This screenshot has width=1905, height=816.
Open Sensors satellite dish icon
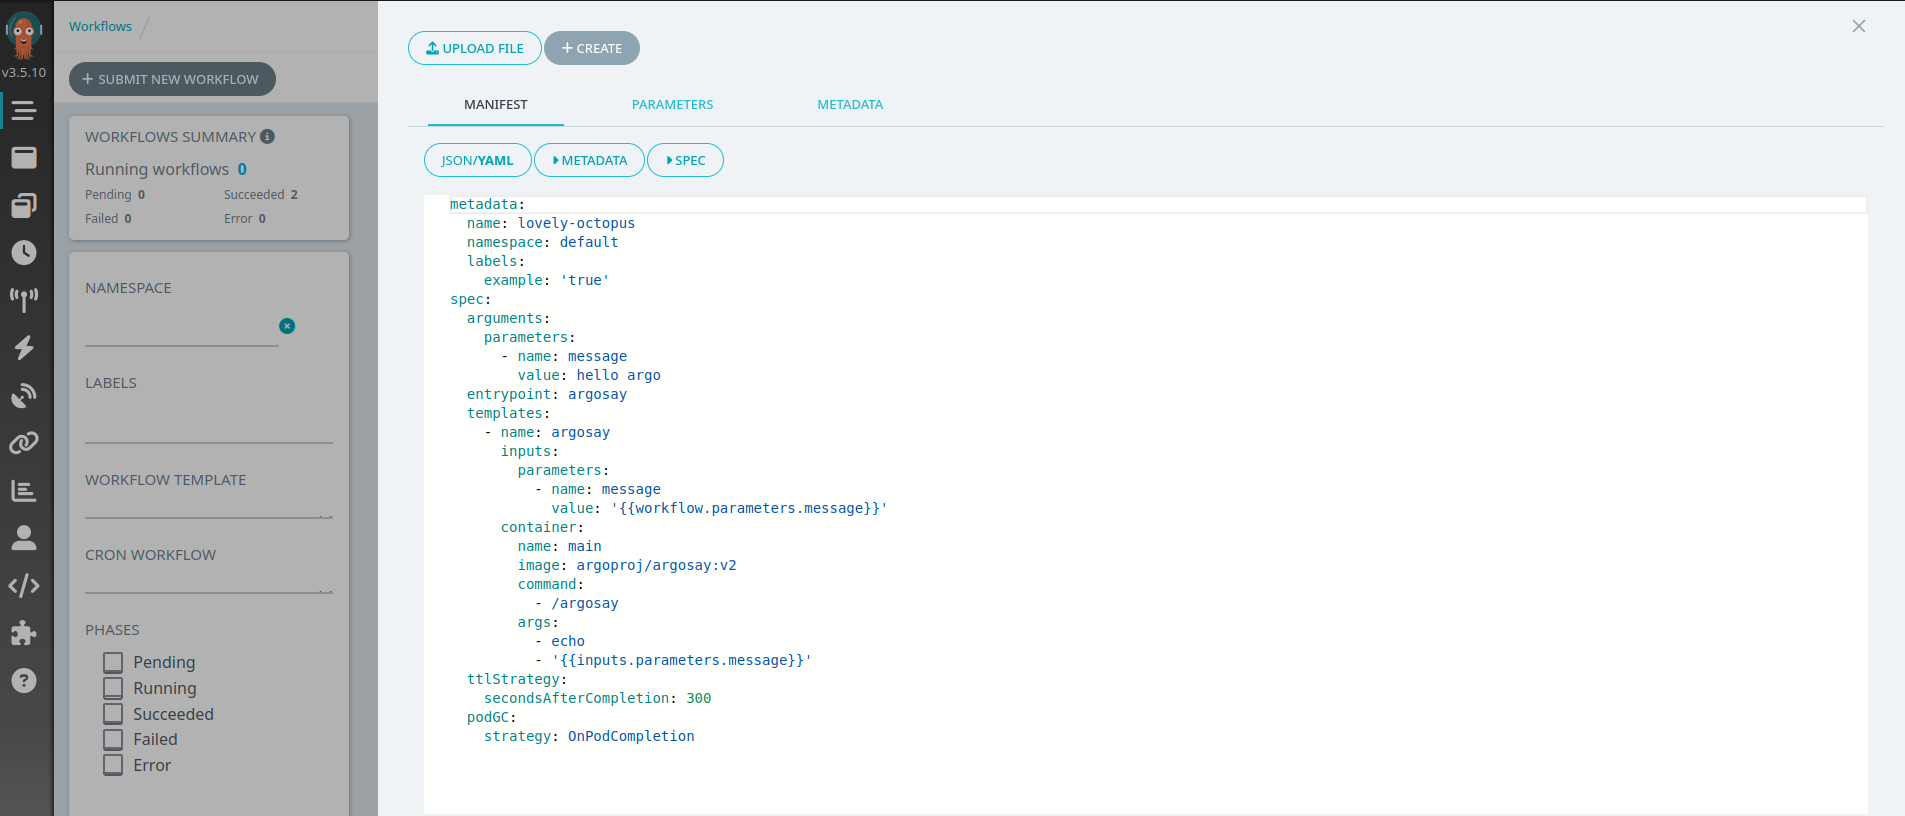pyautogui.click(x=24, y=396)
